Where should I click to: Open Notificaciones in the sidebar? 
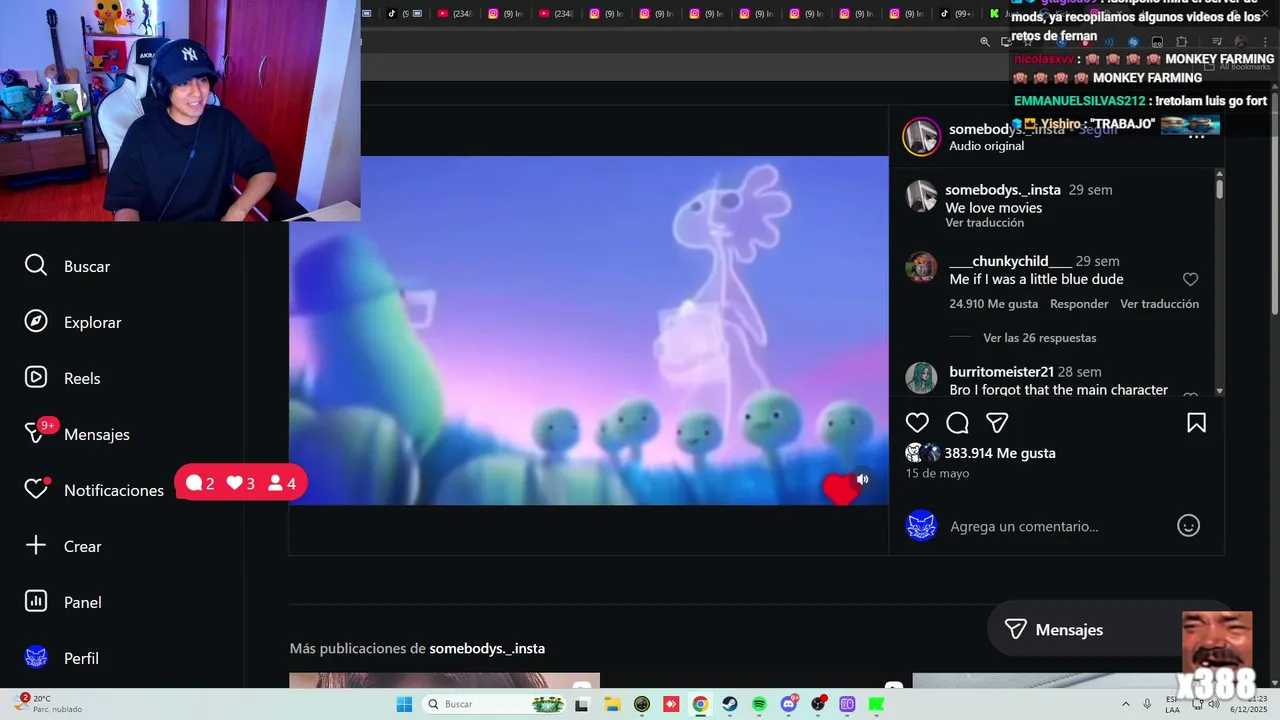94,490
